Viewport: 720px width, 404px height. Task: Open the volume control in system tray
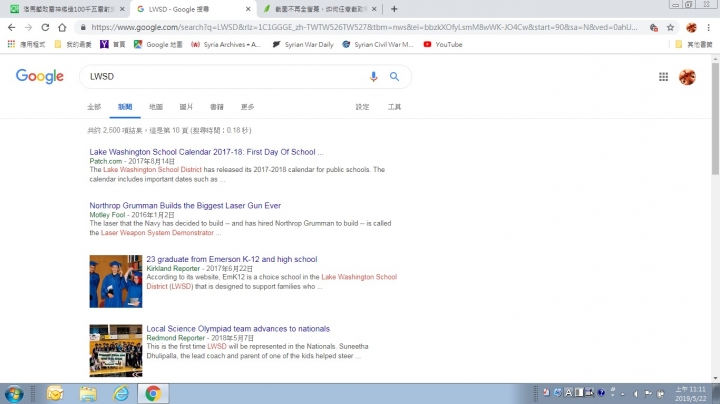(636, 394)
